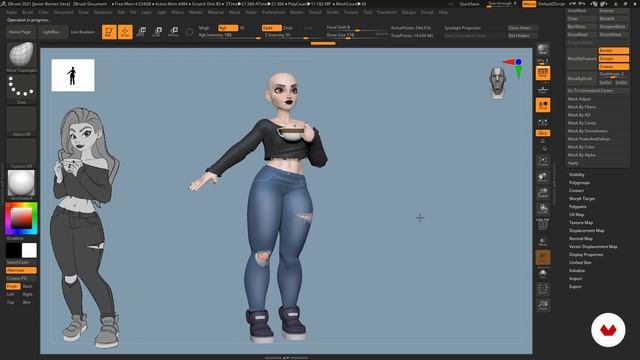Click the main color picker square

(21, 218)
